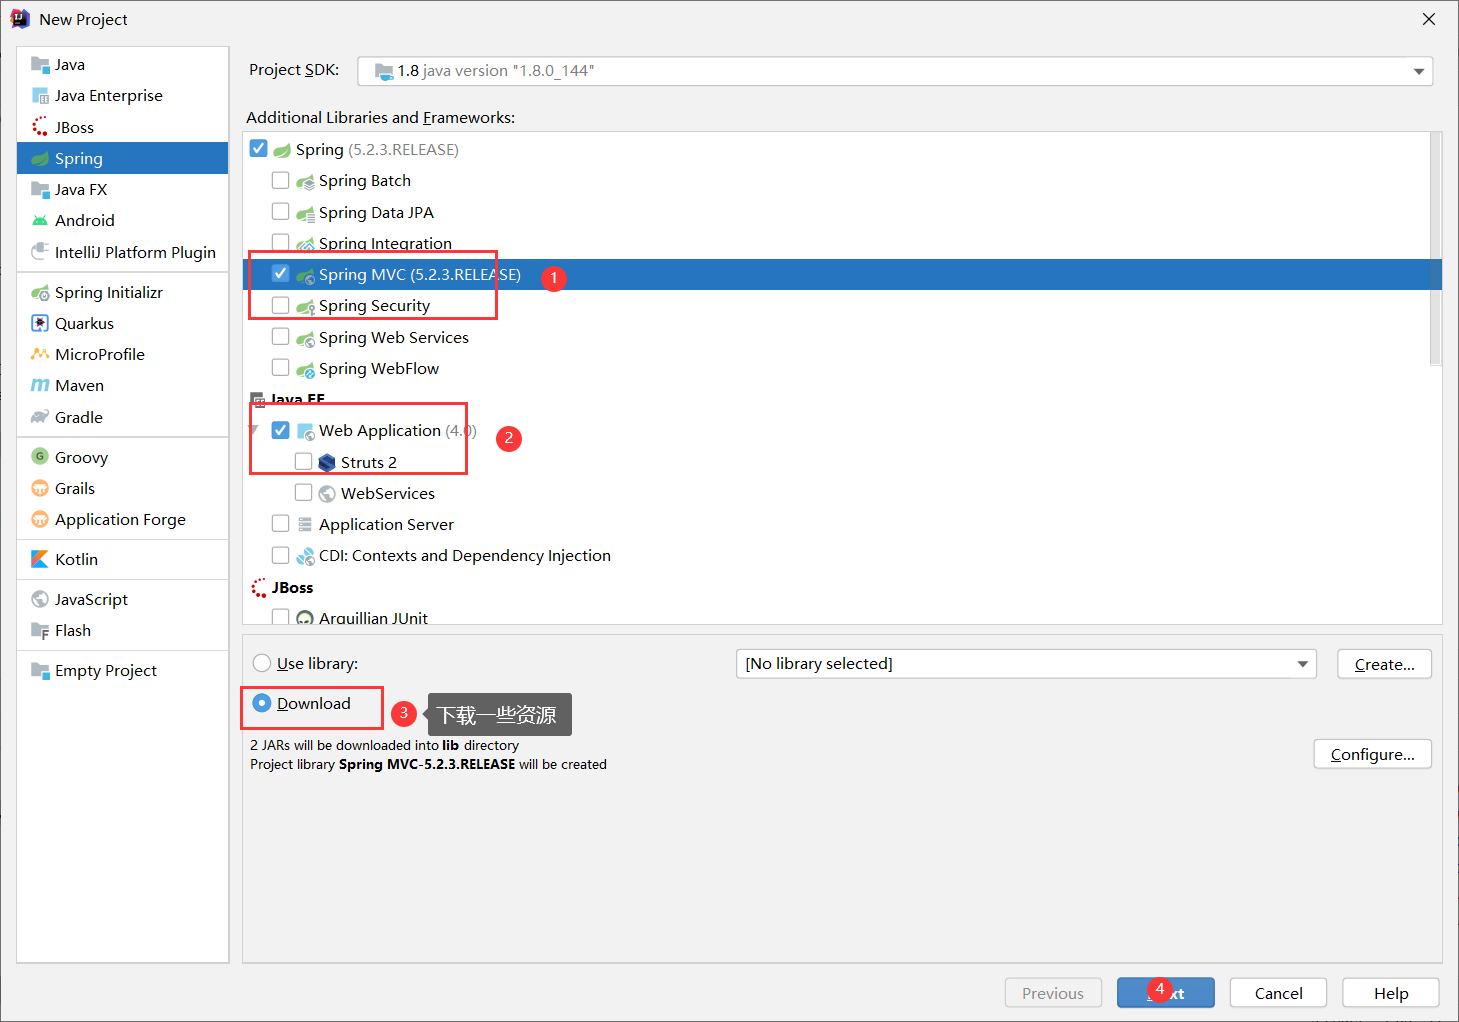The width and height of the screenshot is (1459, 1022).
Task: Click the Arquillian JUnit row
Action: click(x=842, y=617)
